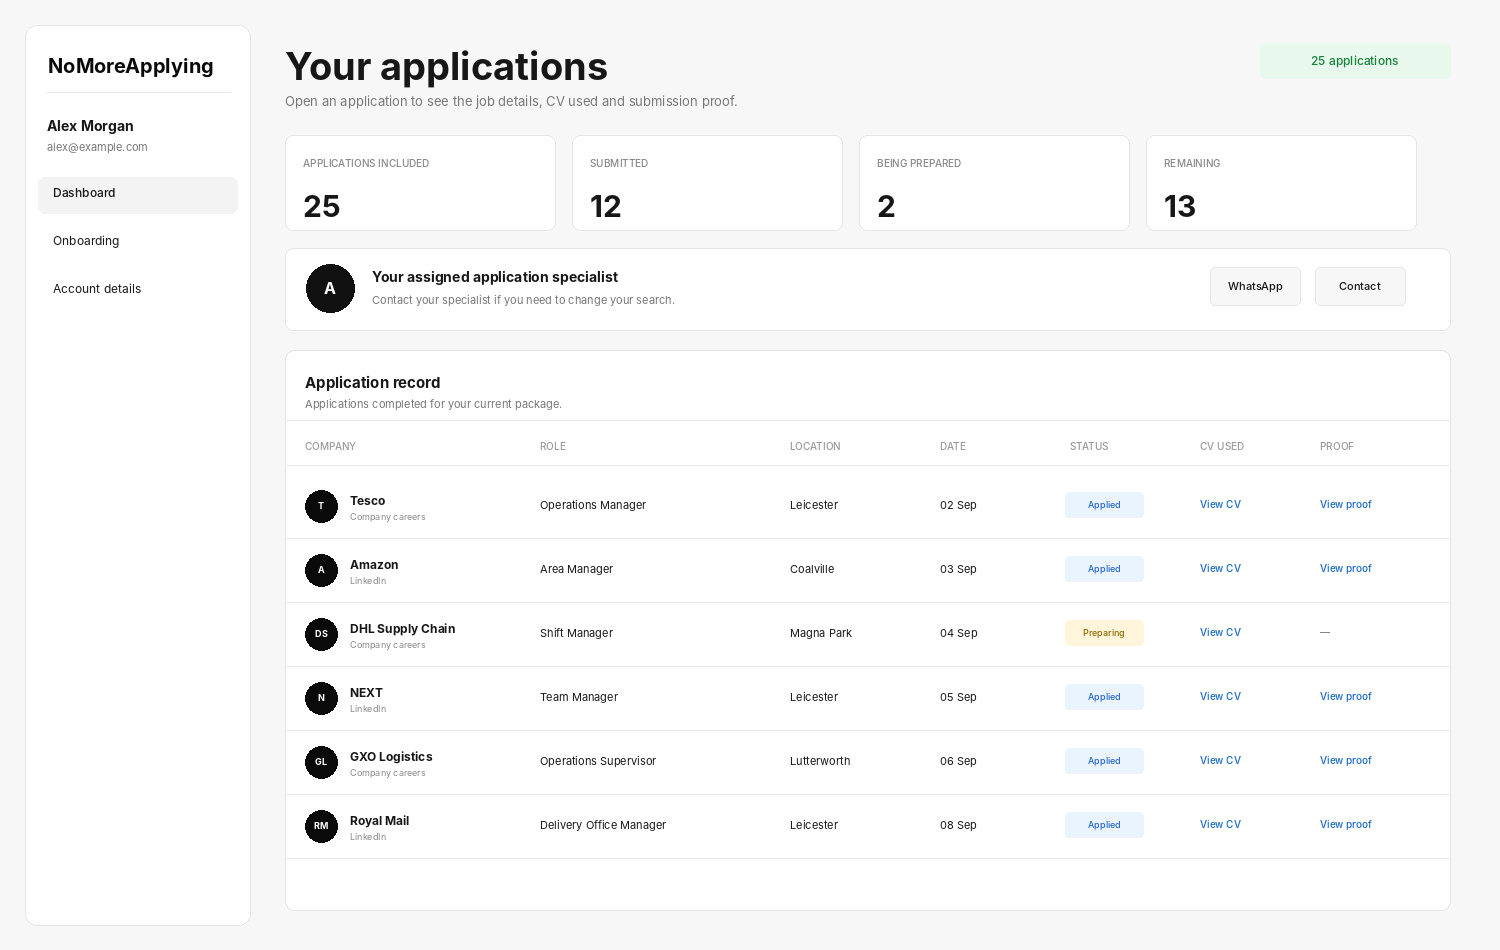Click the specialist avatar circle
The image size is (1500, 950).
pos(330,288)
